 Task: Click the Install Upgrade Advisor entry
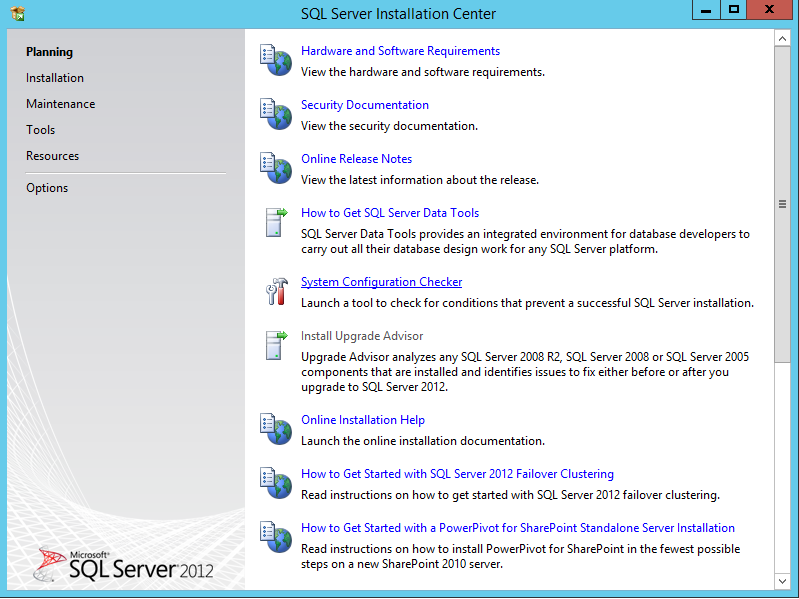362,336
